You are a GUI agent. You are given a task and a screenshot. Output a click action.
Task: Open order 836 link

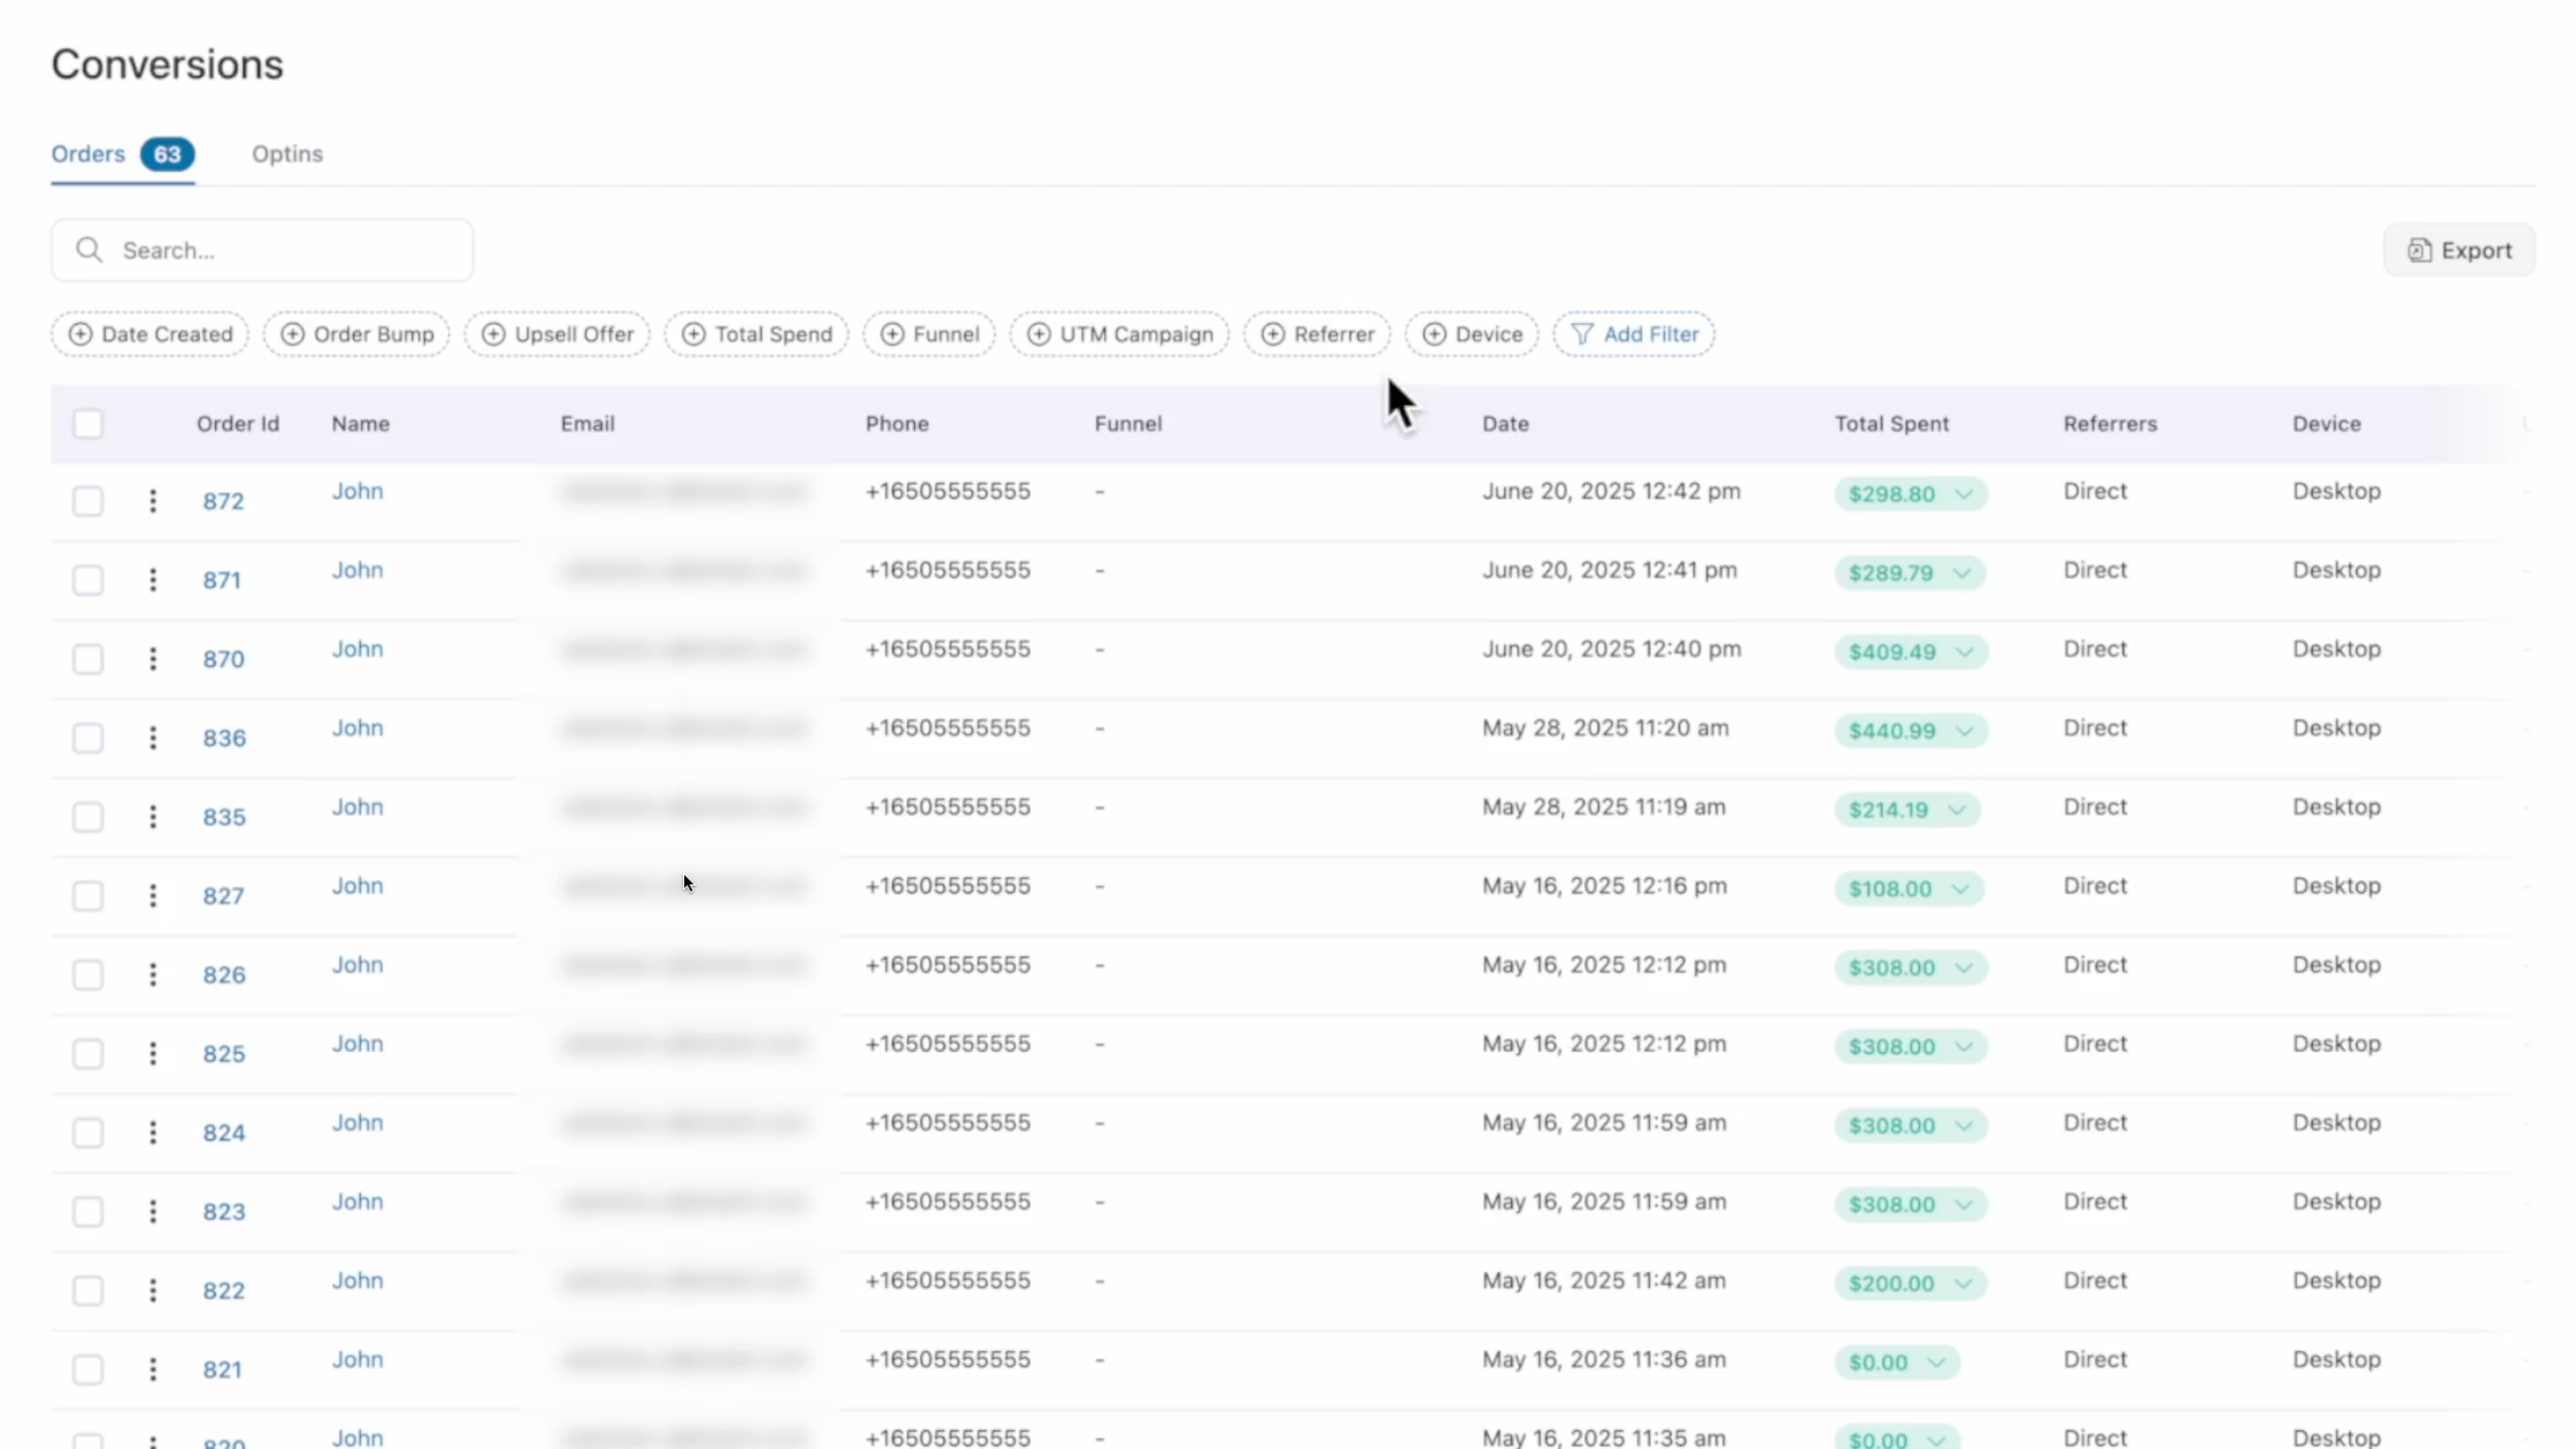point(224,738)
